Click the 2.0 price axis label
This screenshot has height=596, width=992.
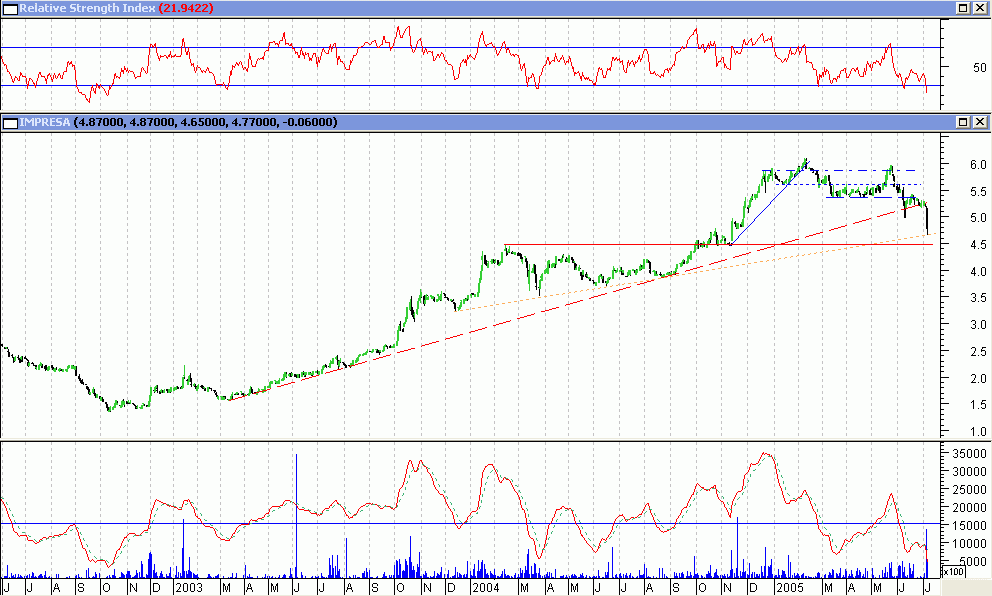(978, 379)
